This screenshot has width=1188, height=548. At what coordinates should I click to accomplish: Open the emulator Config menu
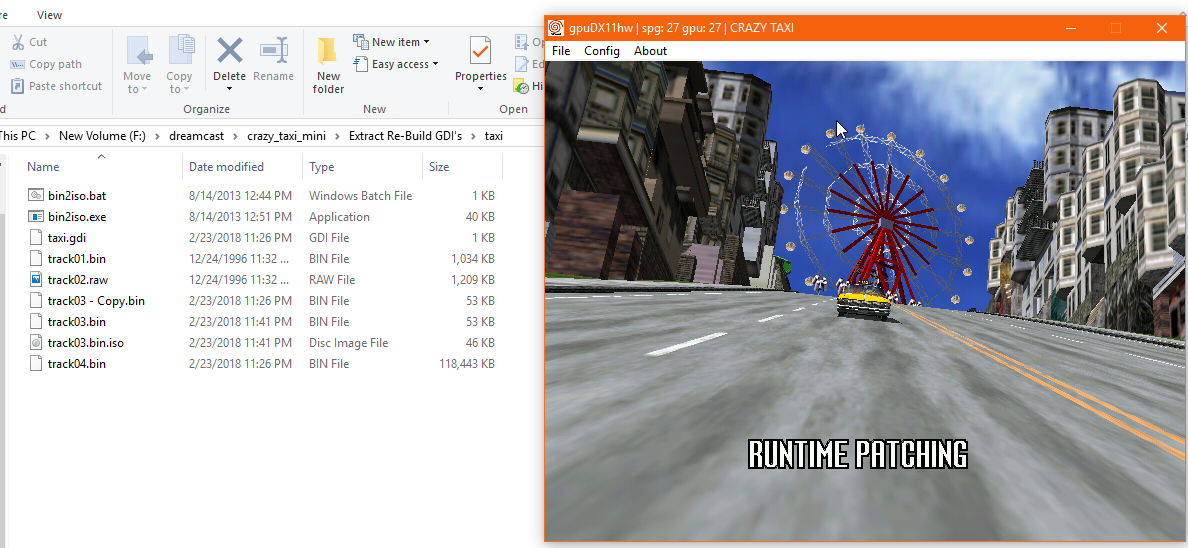[602, 51]
